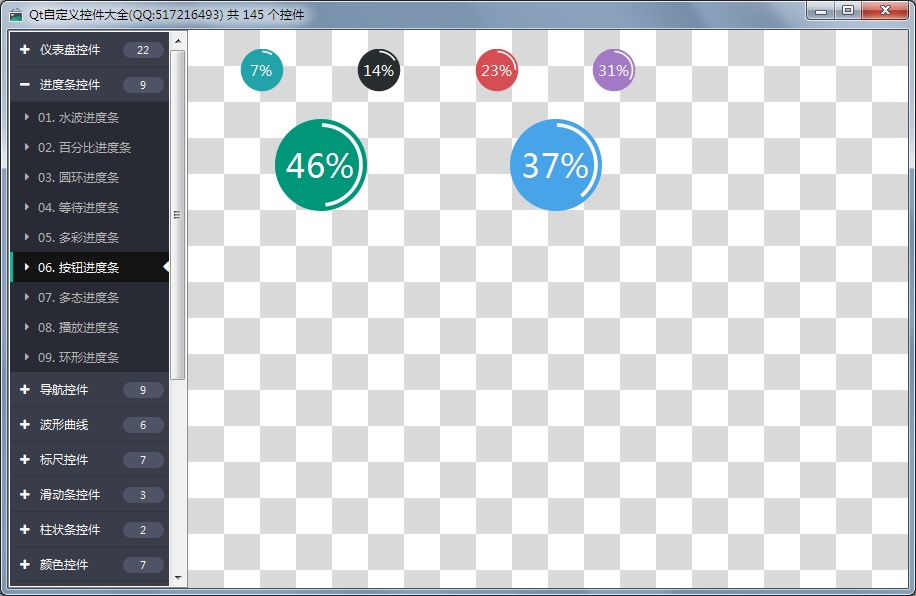916x596 pixels.
Task: Expand the 标尺控件 category
Action: click(89, 460)
